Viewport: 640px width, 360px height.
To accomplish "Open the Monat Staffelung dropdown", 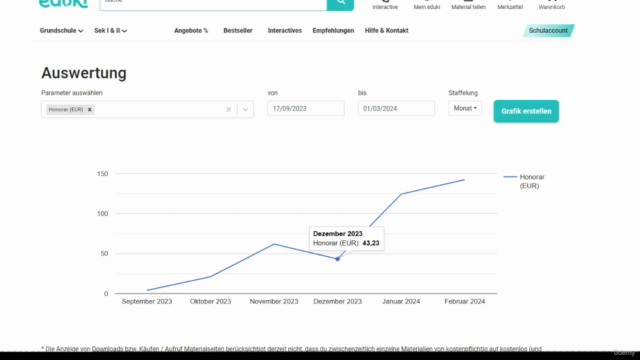I will (x=465, y=108).
